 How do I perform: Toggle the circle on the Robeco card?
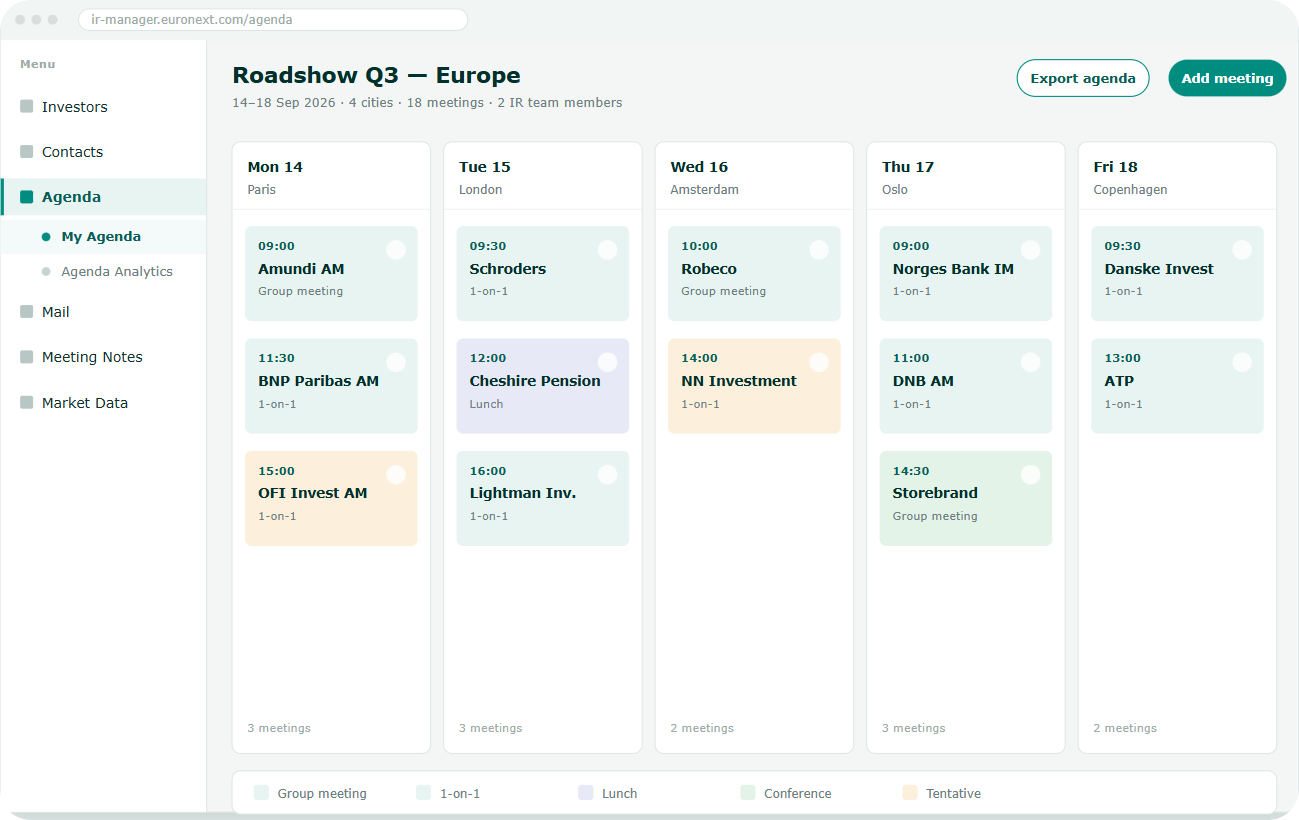[819, 250]
